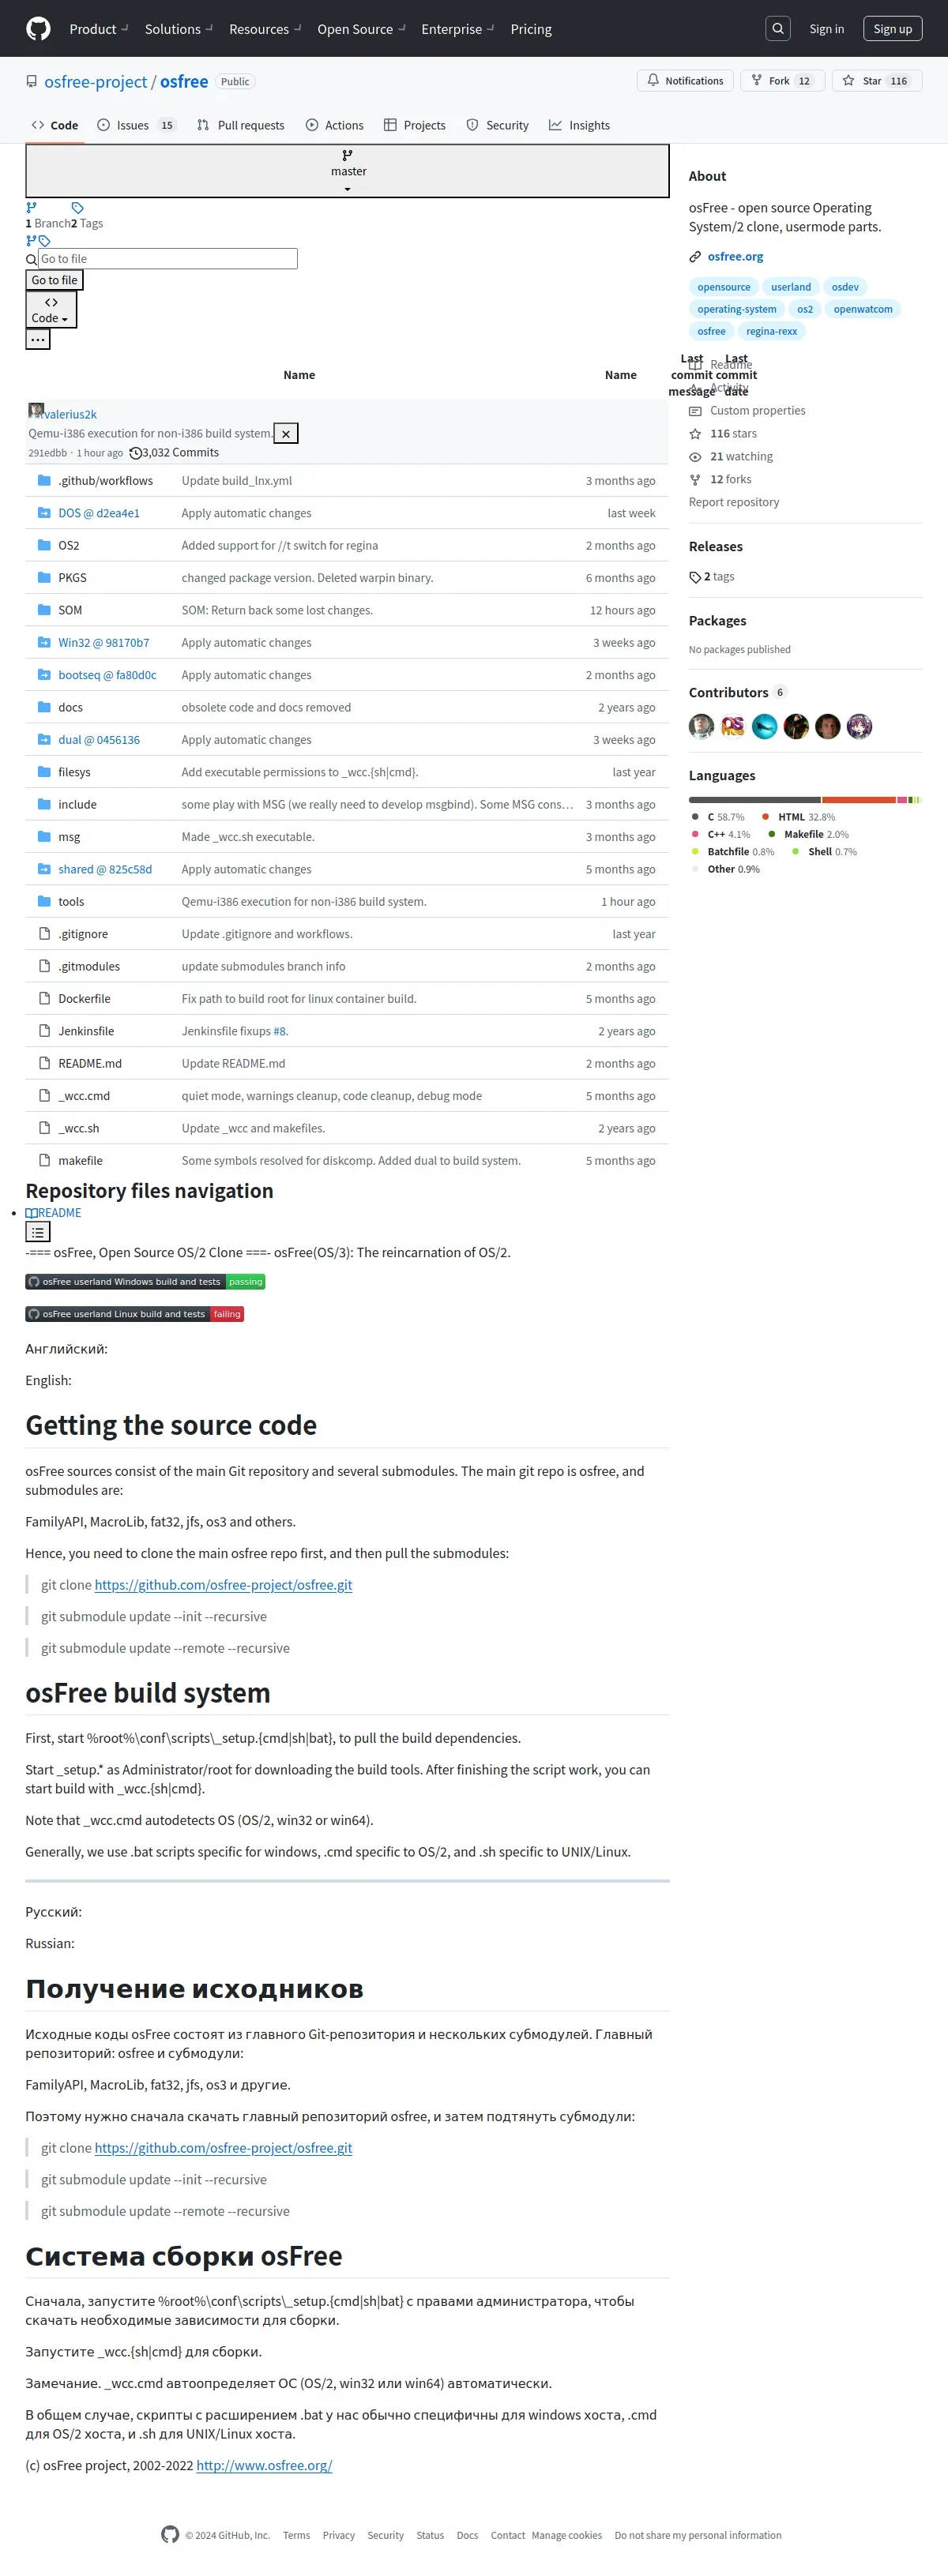The width and height of the screenshot is (948, 2576).
Task: Click the first contributor avatar
Action: (x=701, y=726)
